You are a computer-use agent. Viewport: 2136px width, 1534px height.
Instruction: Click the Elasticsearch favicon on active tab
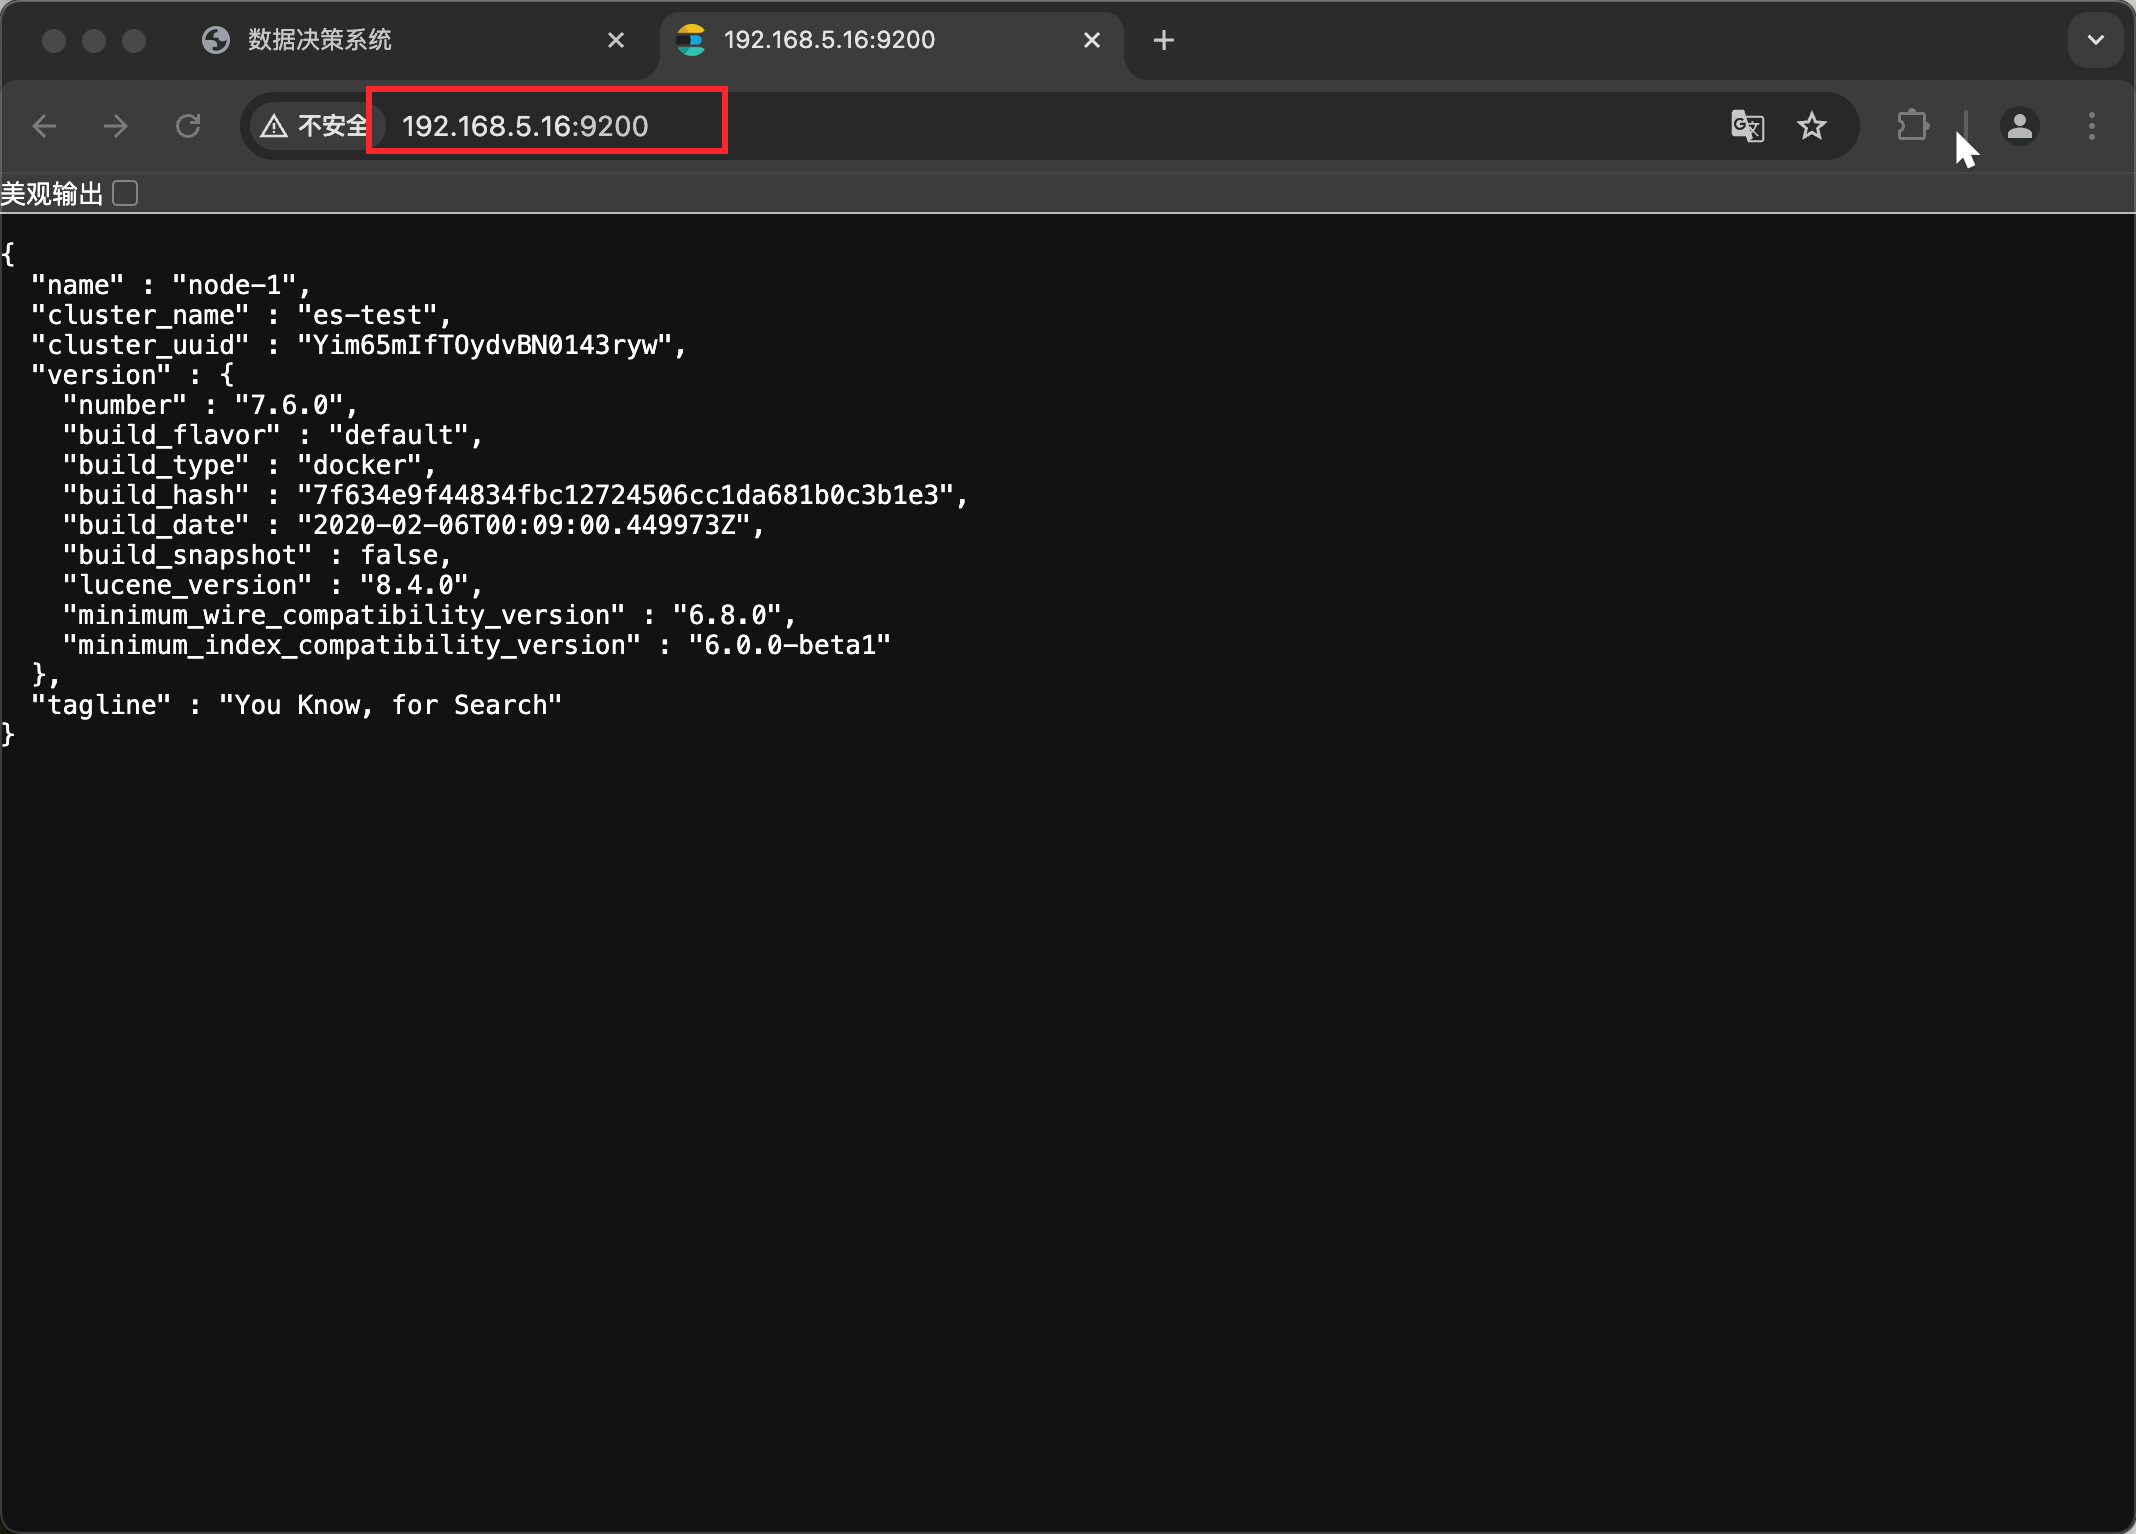pos(691,40)
